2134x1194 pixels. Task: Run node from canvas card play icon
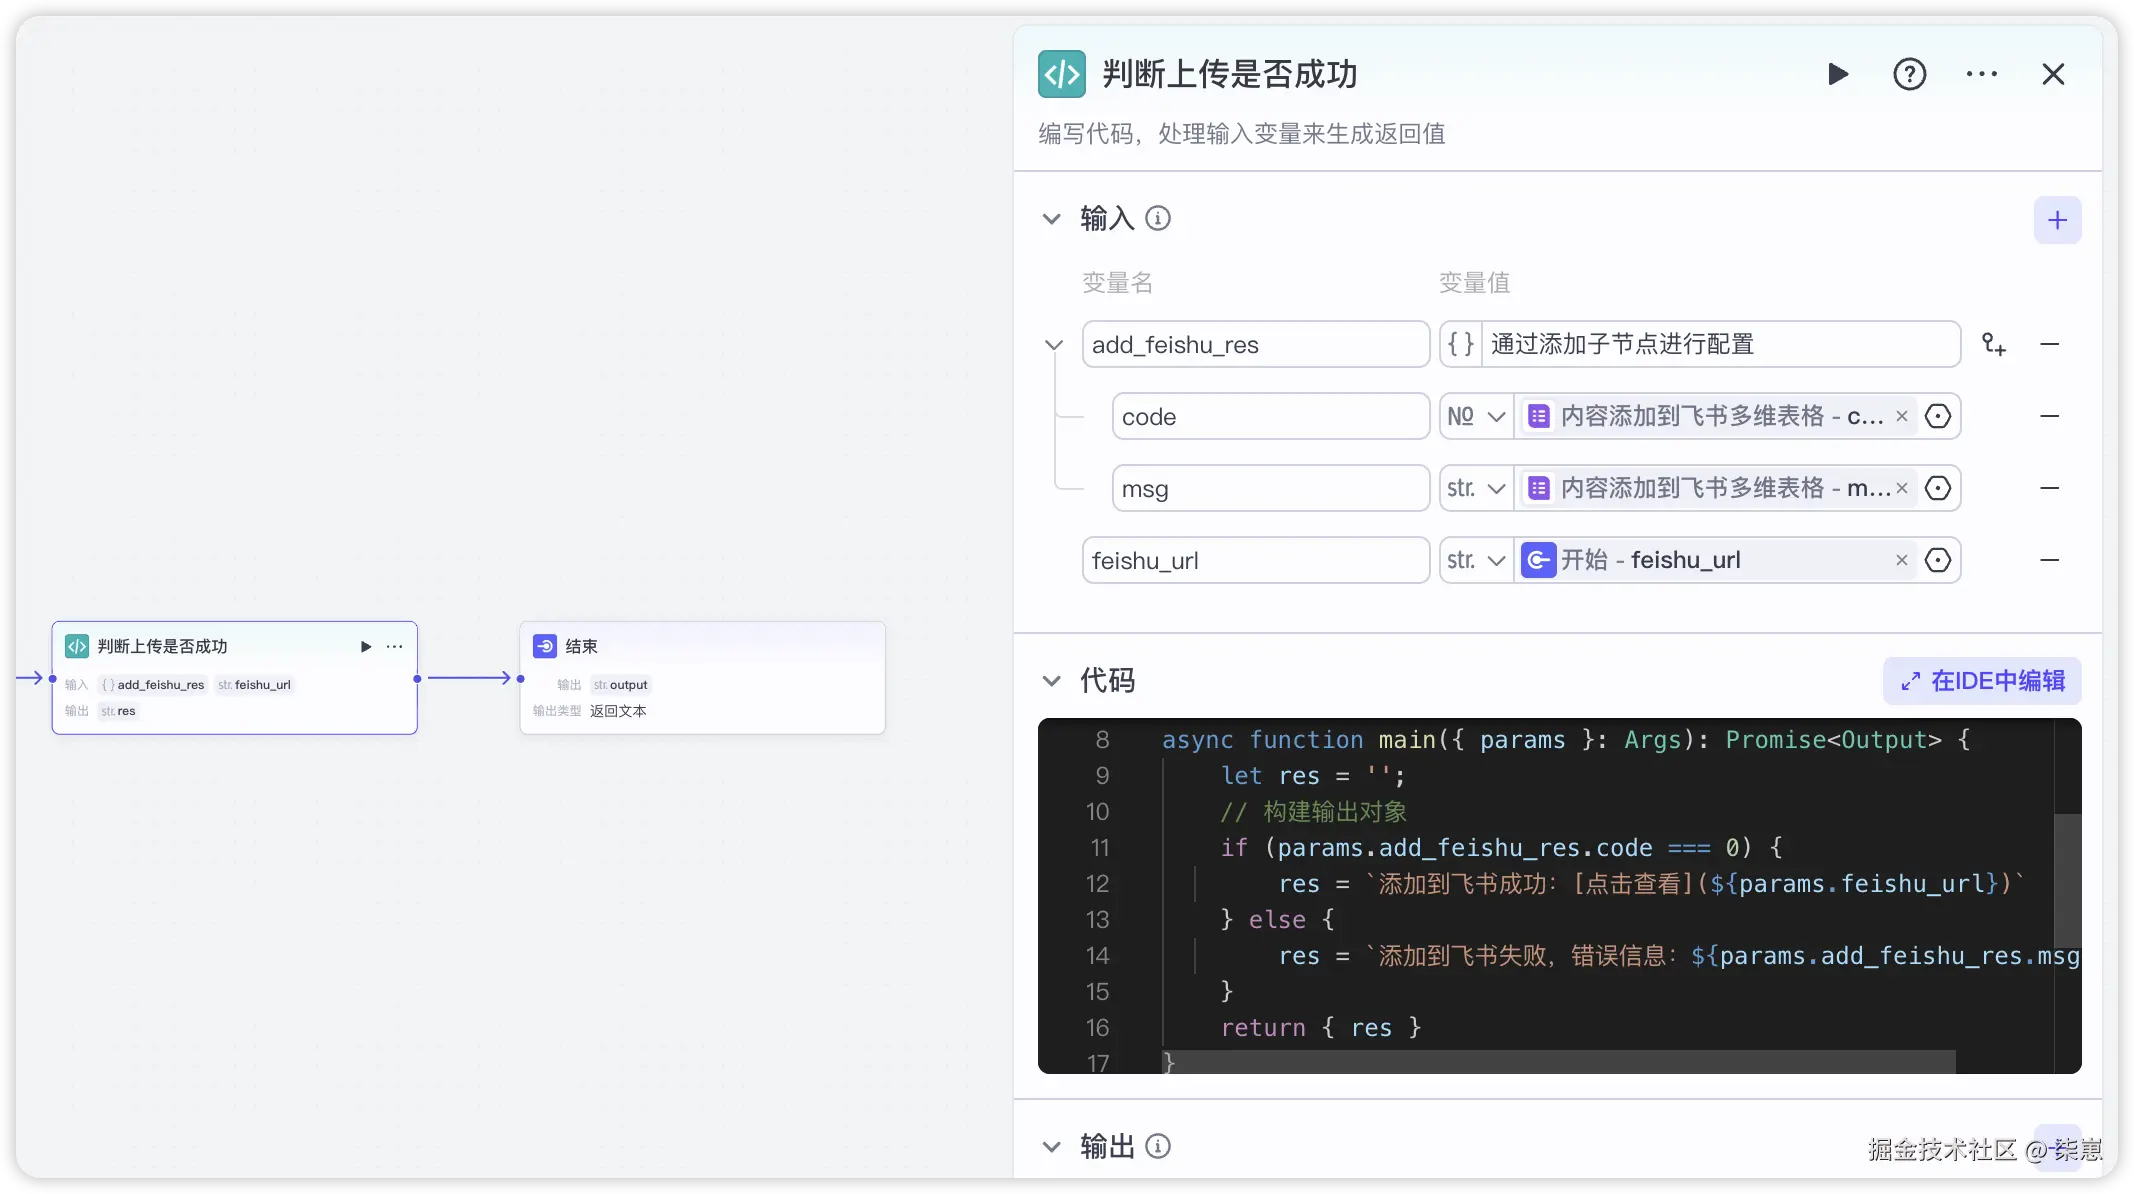pyautogui.click(x=366, y=647)
